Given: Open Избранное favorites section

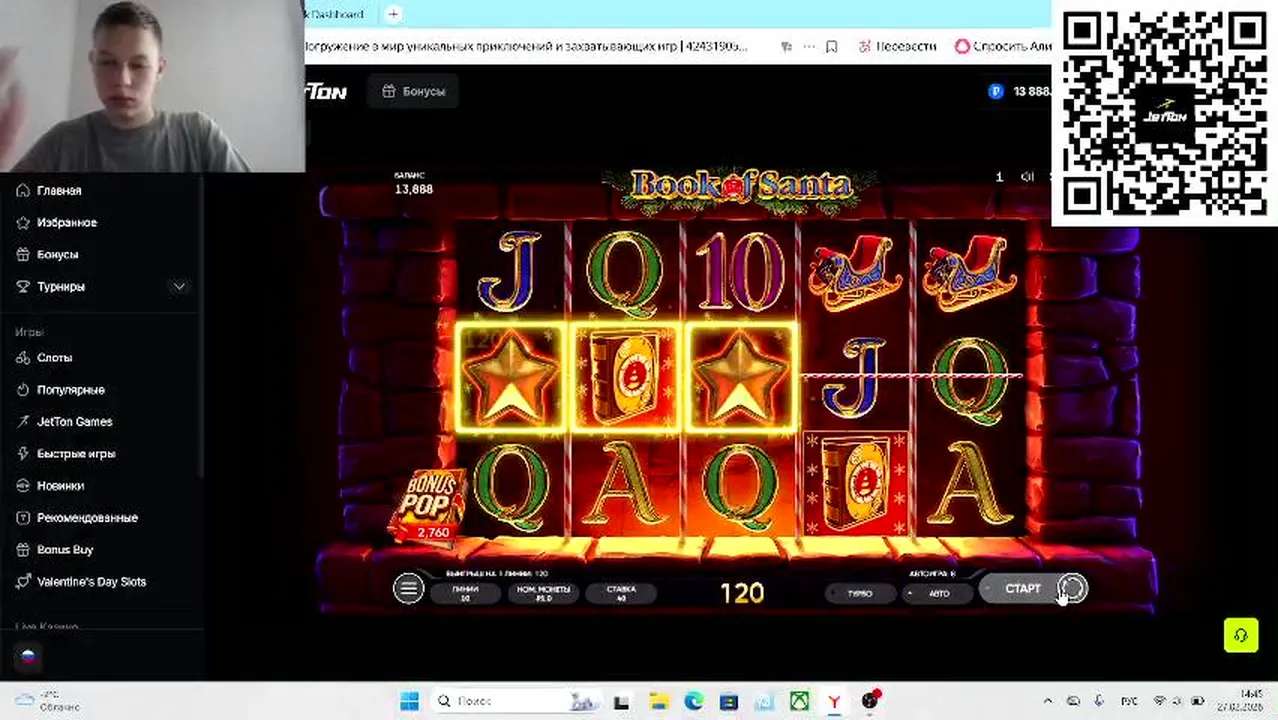Looking at the screenshot, I should click(x=67, y=222).
